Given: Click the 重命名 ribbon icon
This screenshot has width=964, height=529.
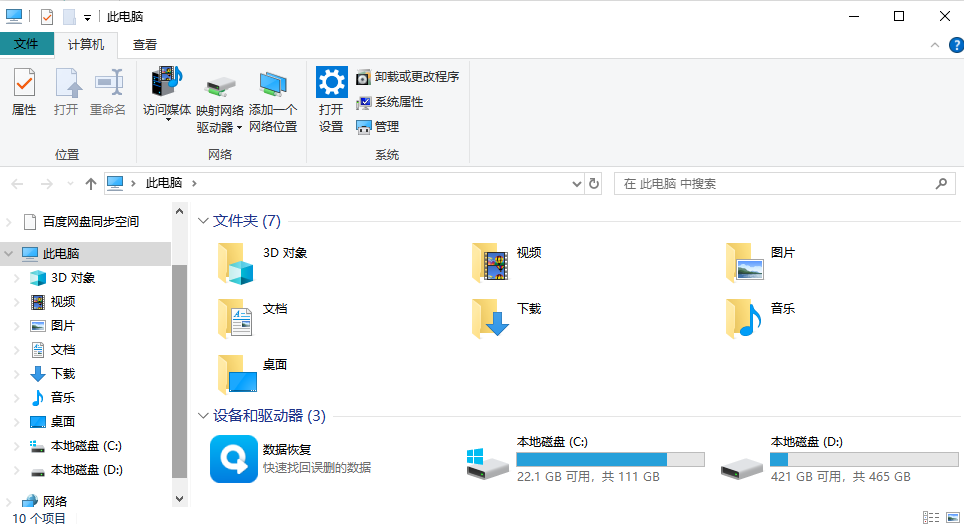Looking at the screenshot, I should coord(108,82).
